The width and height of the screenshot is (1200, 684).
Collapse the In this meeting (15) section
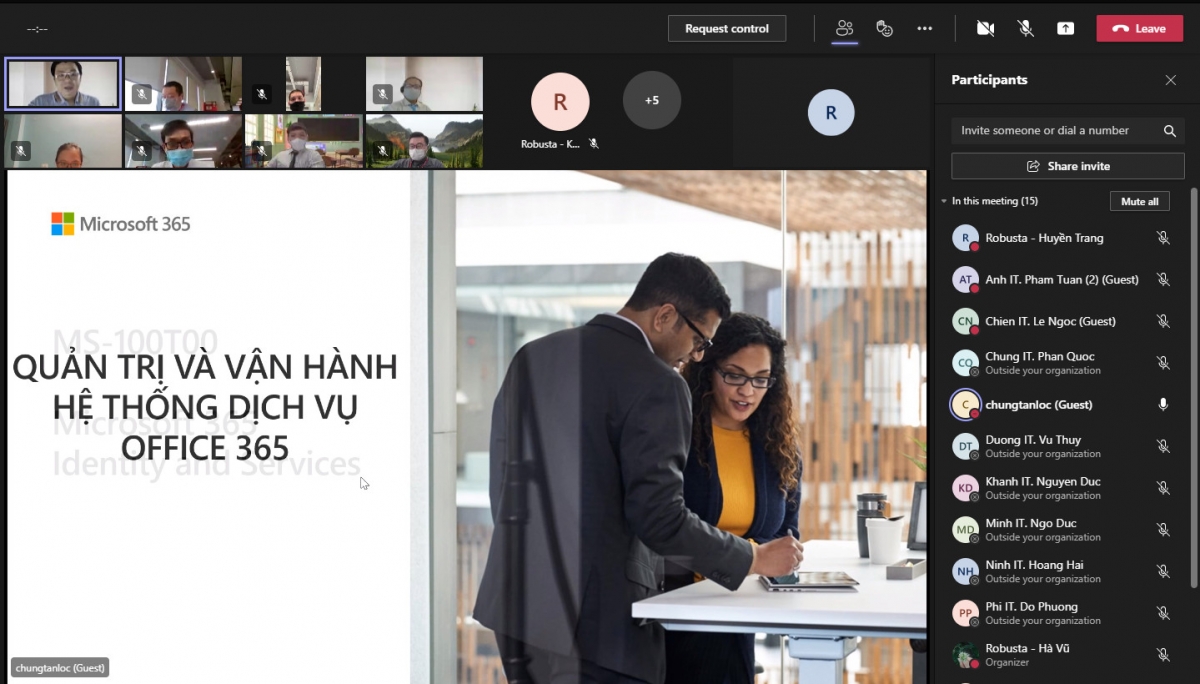click(x=944, y=201)
